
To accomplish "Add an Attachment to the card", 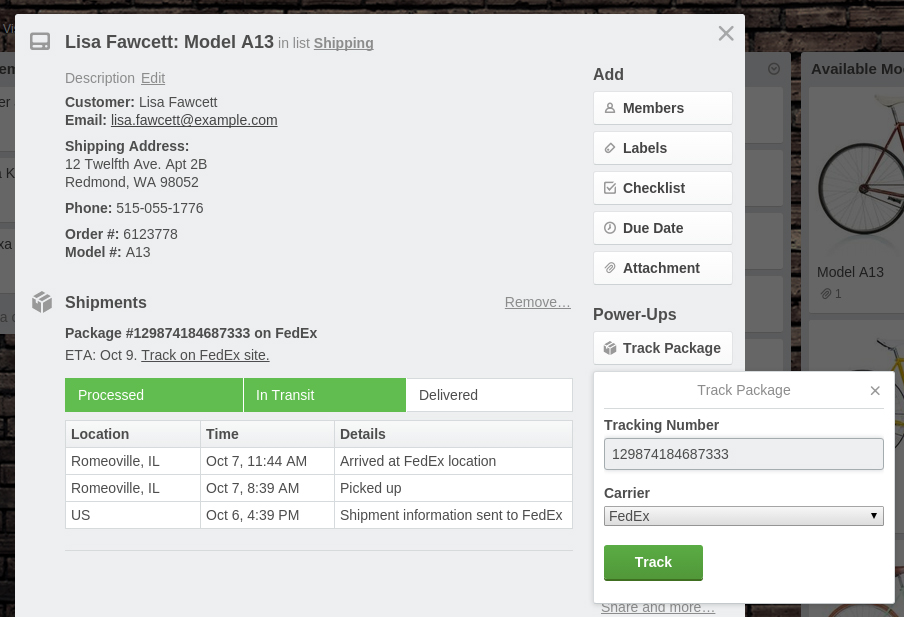I will [x=662, y=268].
